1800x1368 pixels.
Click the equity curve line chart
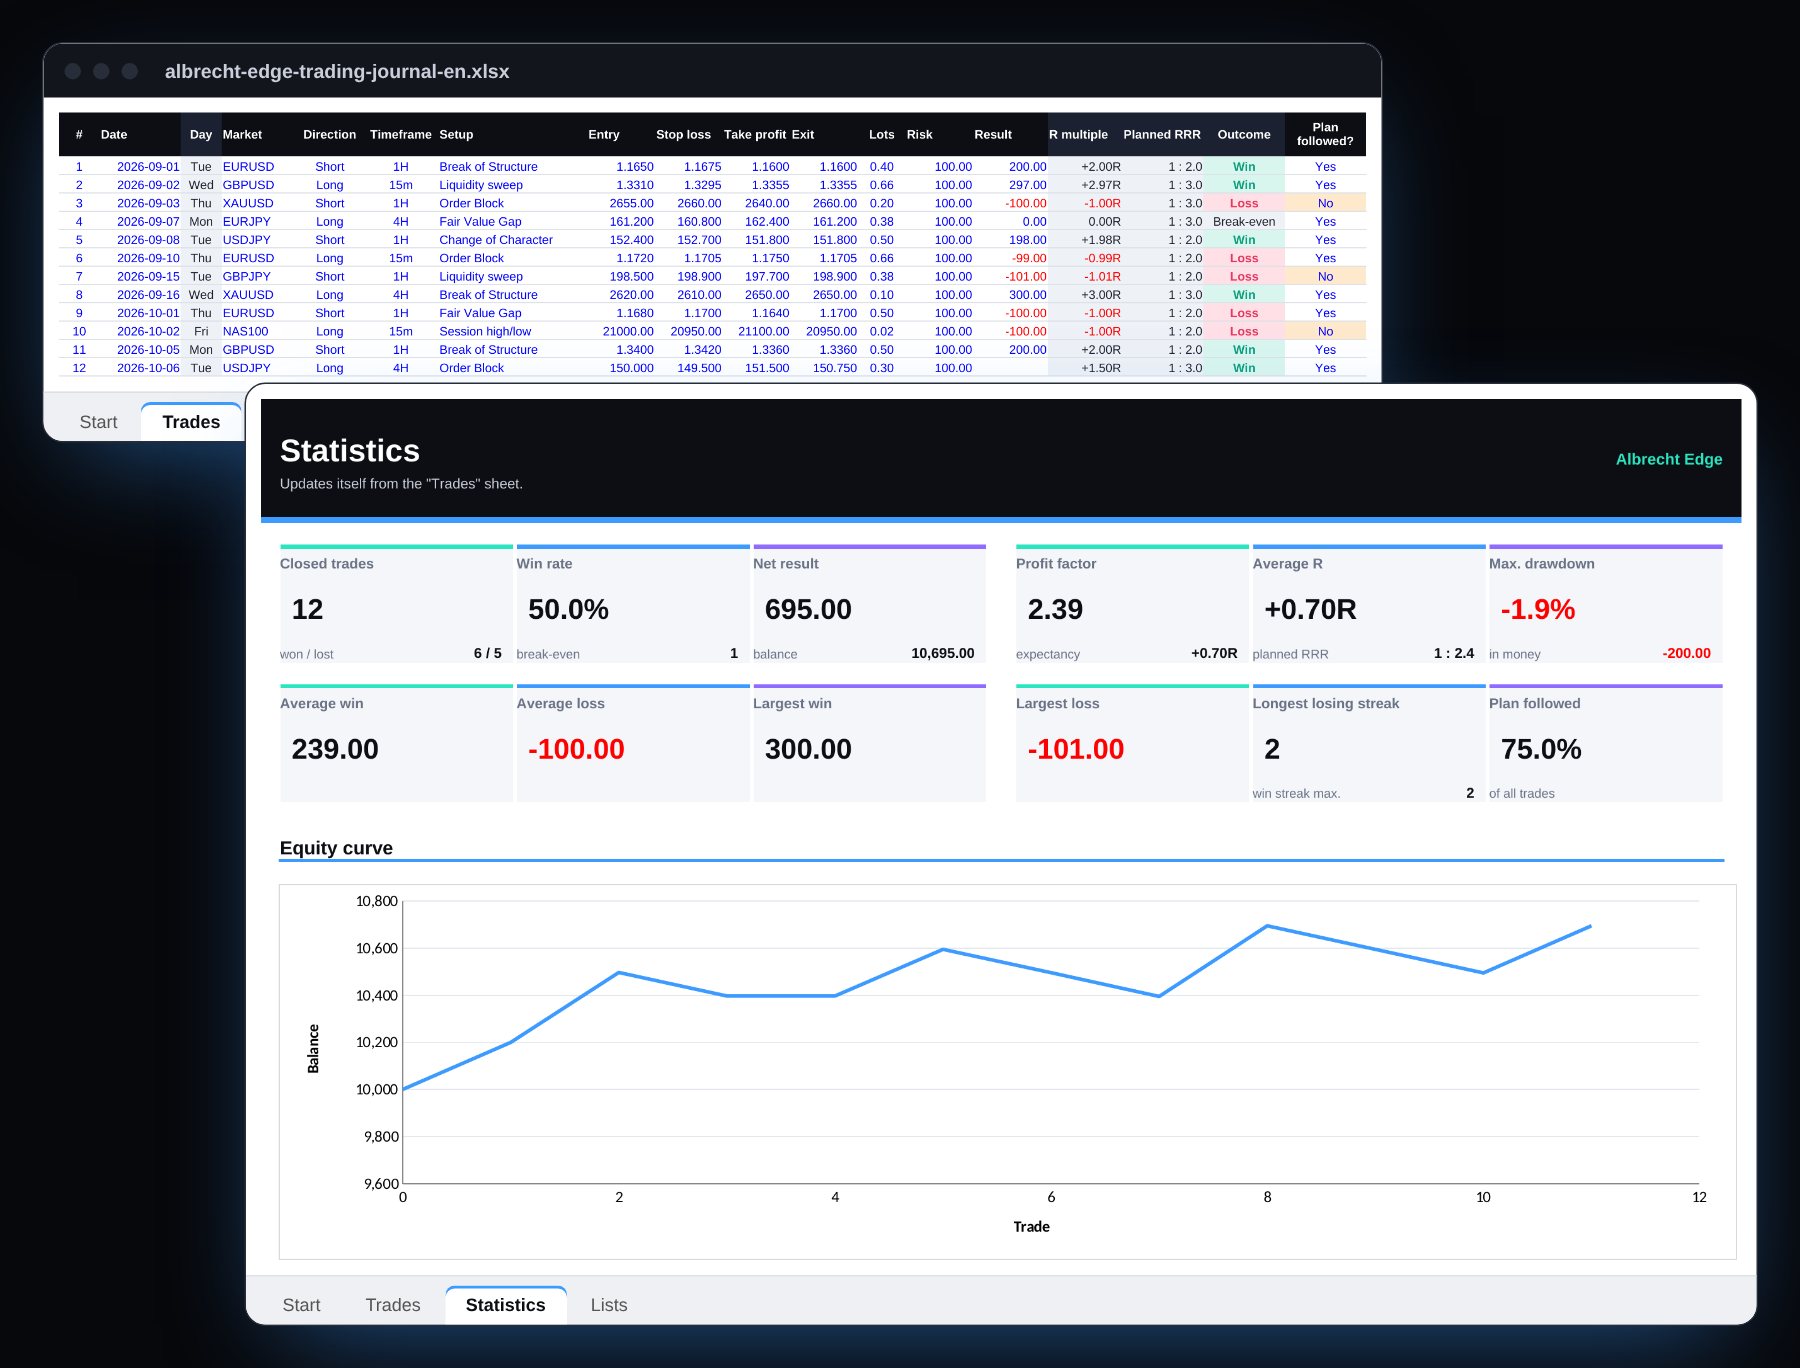pos(1007,1071)
